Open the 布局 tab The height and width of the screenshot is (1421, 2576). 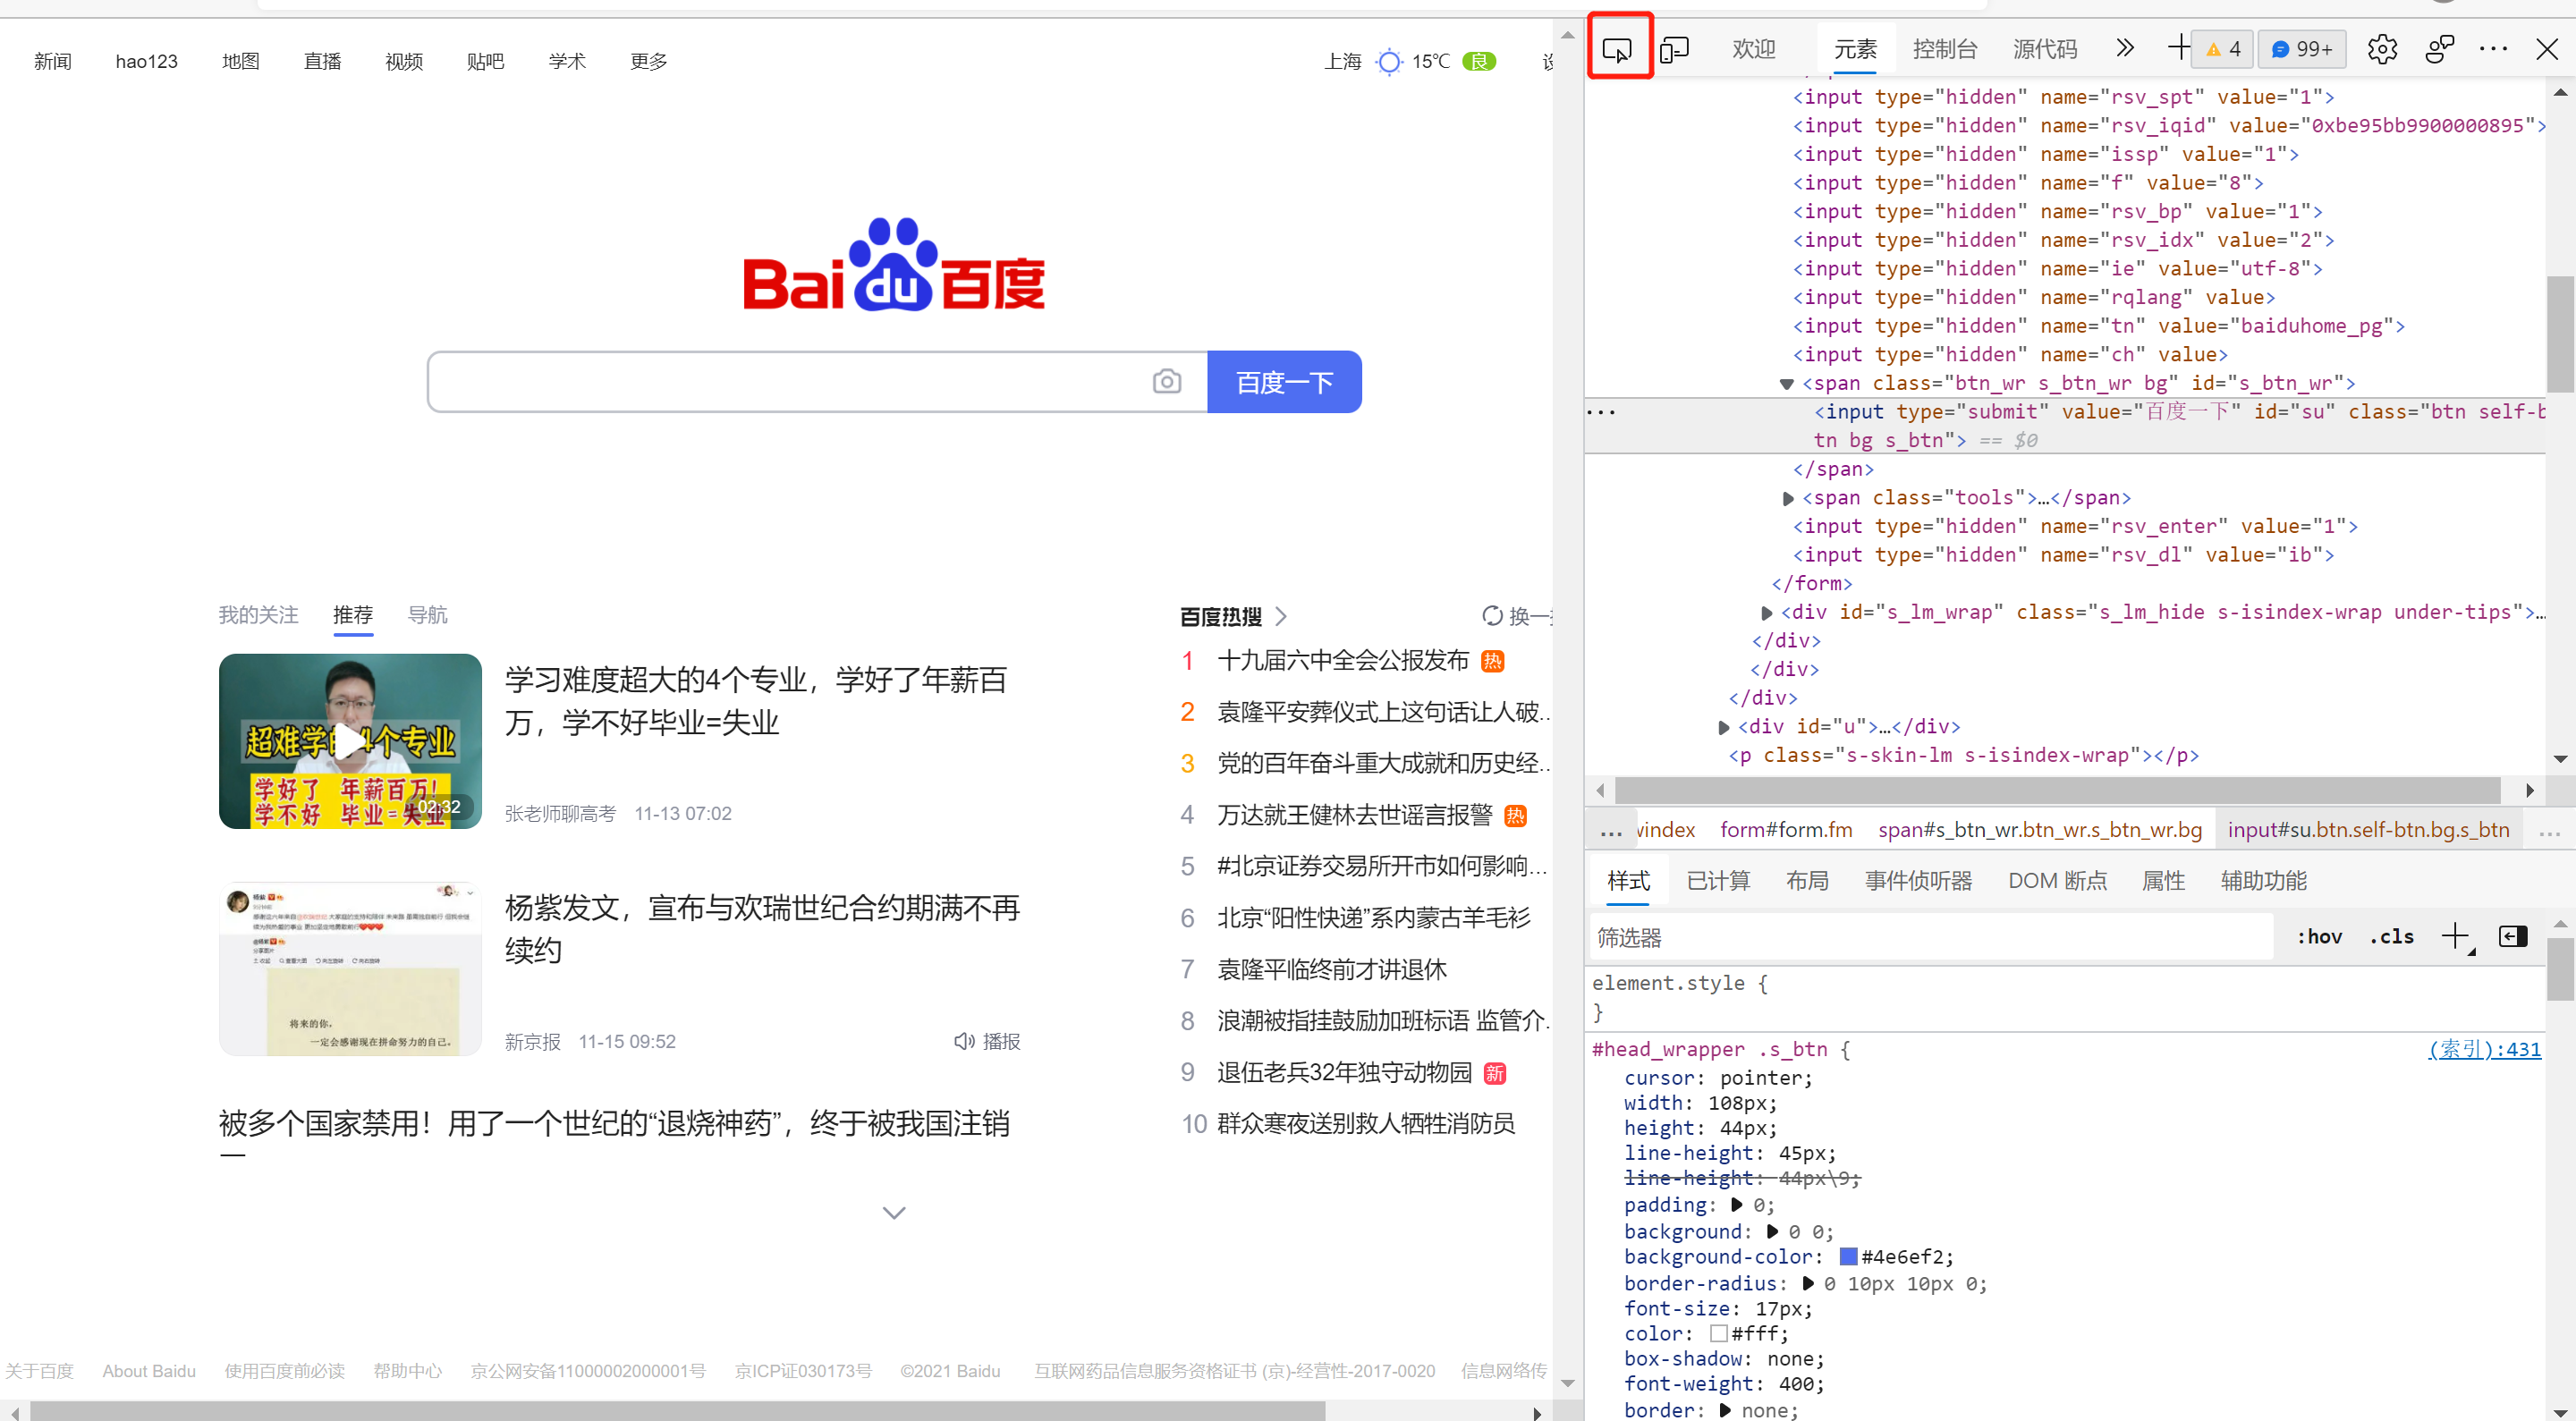point(1807,880)
